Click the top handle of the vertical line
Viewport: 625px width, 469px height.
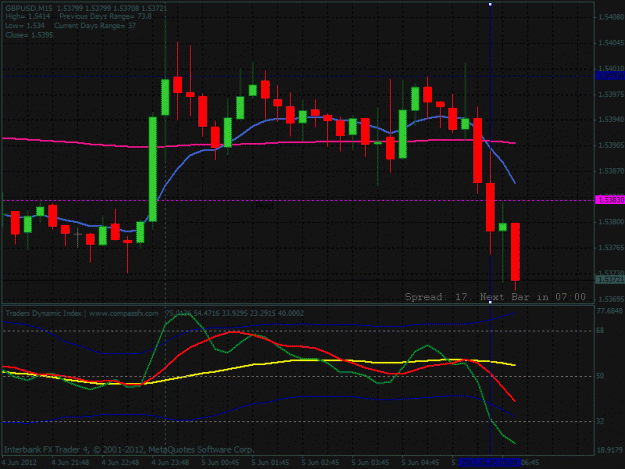[490, 4]
